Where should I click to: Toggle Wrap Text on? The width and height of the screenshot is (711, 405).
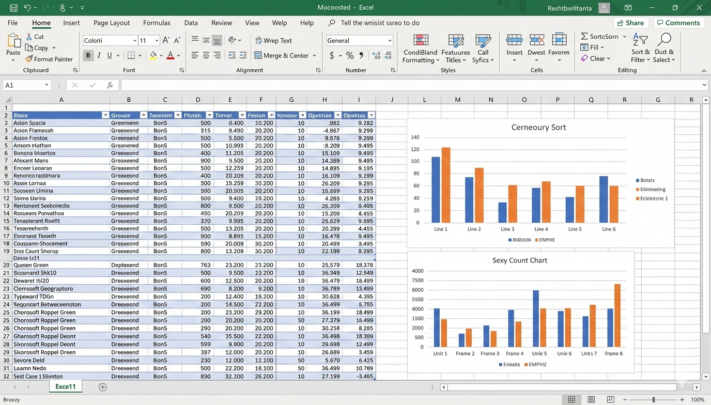point(256,41)
